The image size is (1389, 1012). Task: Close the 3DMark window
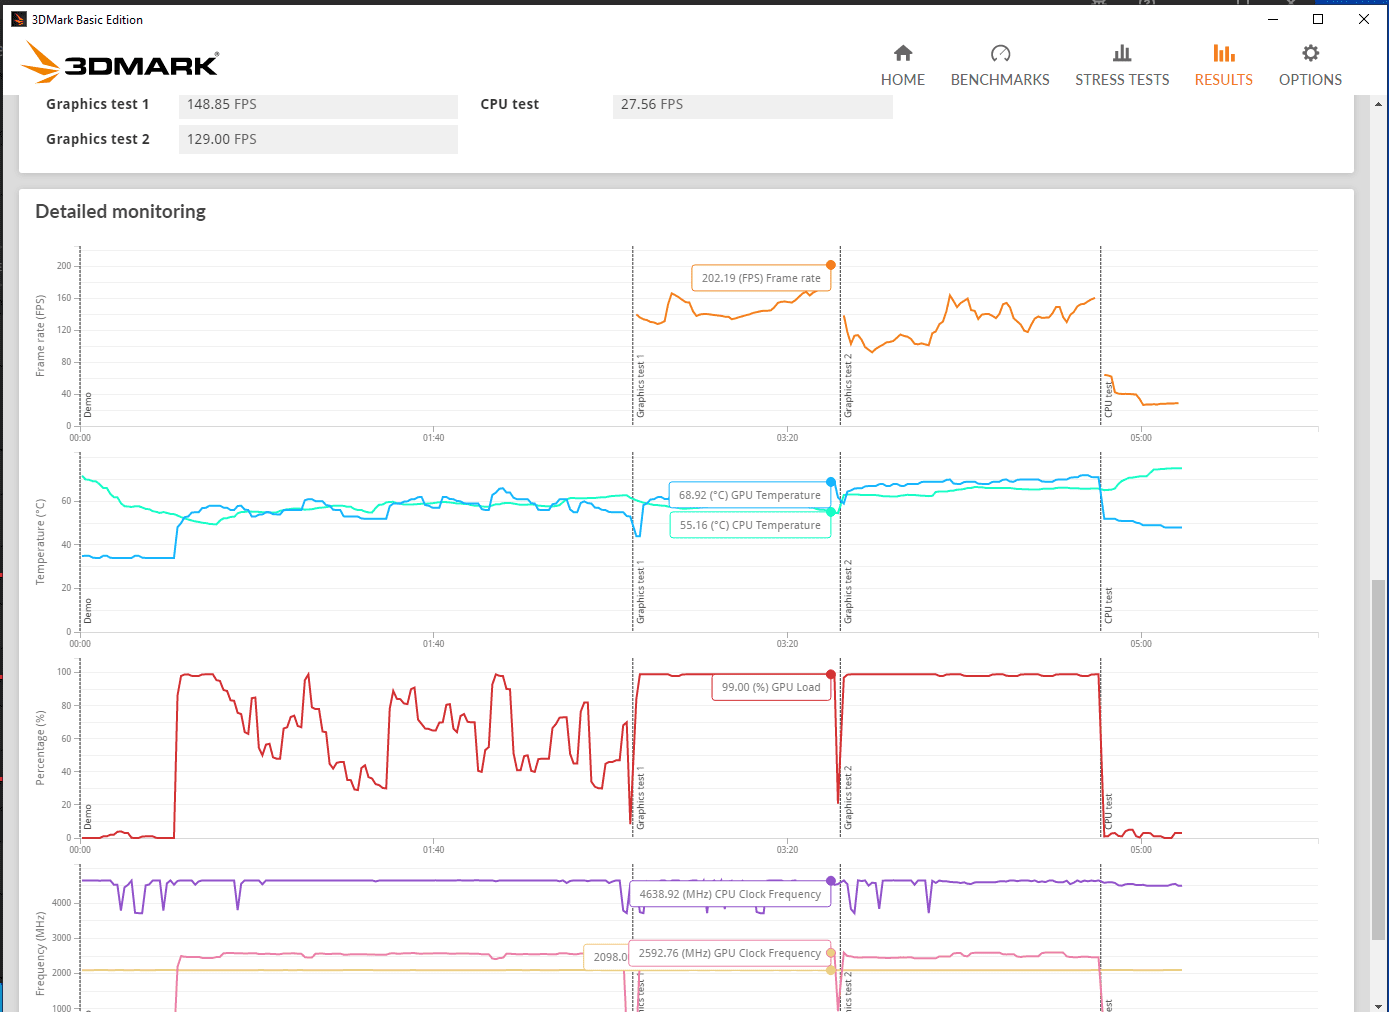tap(1364, 19)
